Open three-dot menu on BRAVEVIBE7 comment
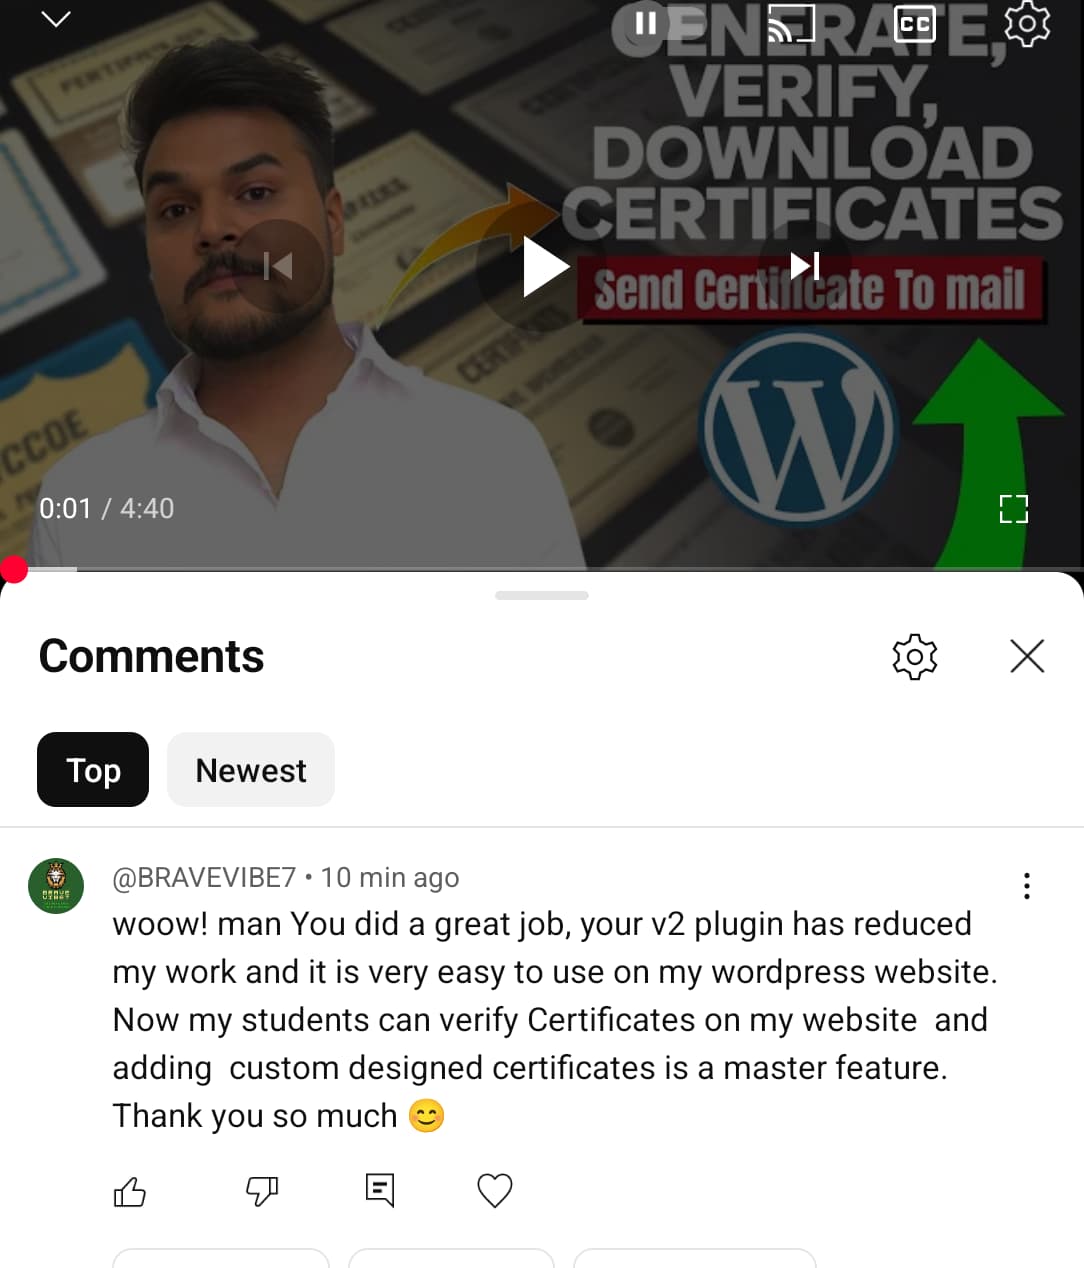The width and height of the screenshot is (1084, 1268). [x=1027, y=886]
